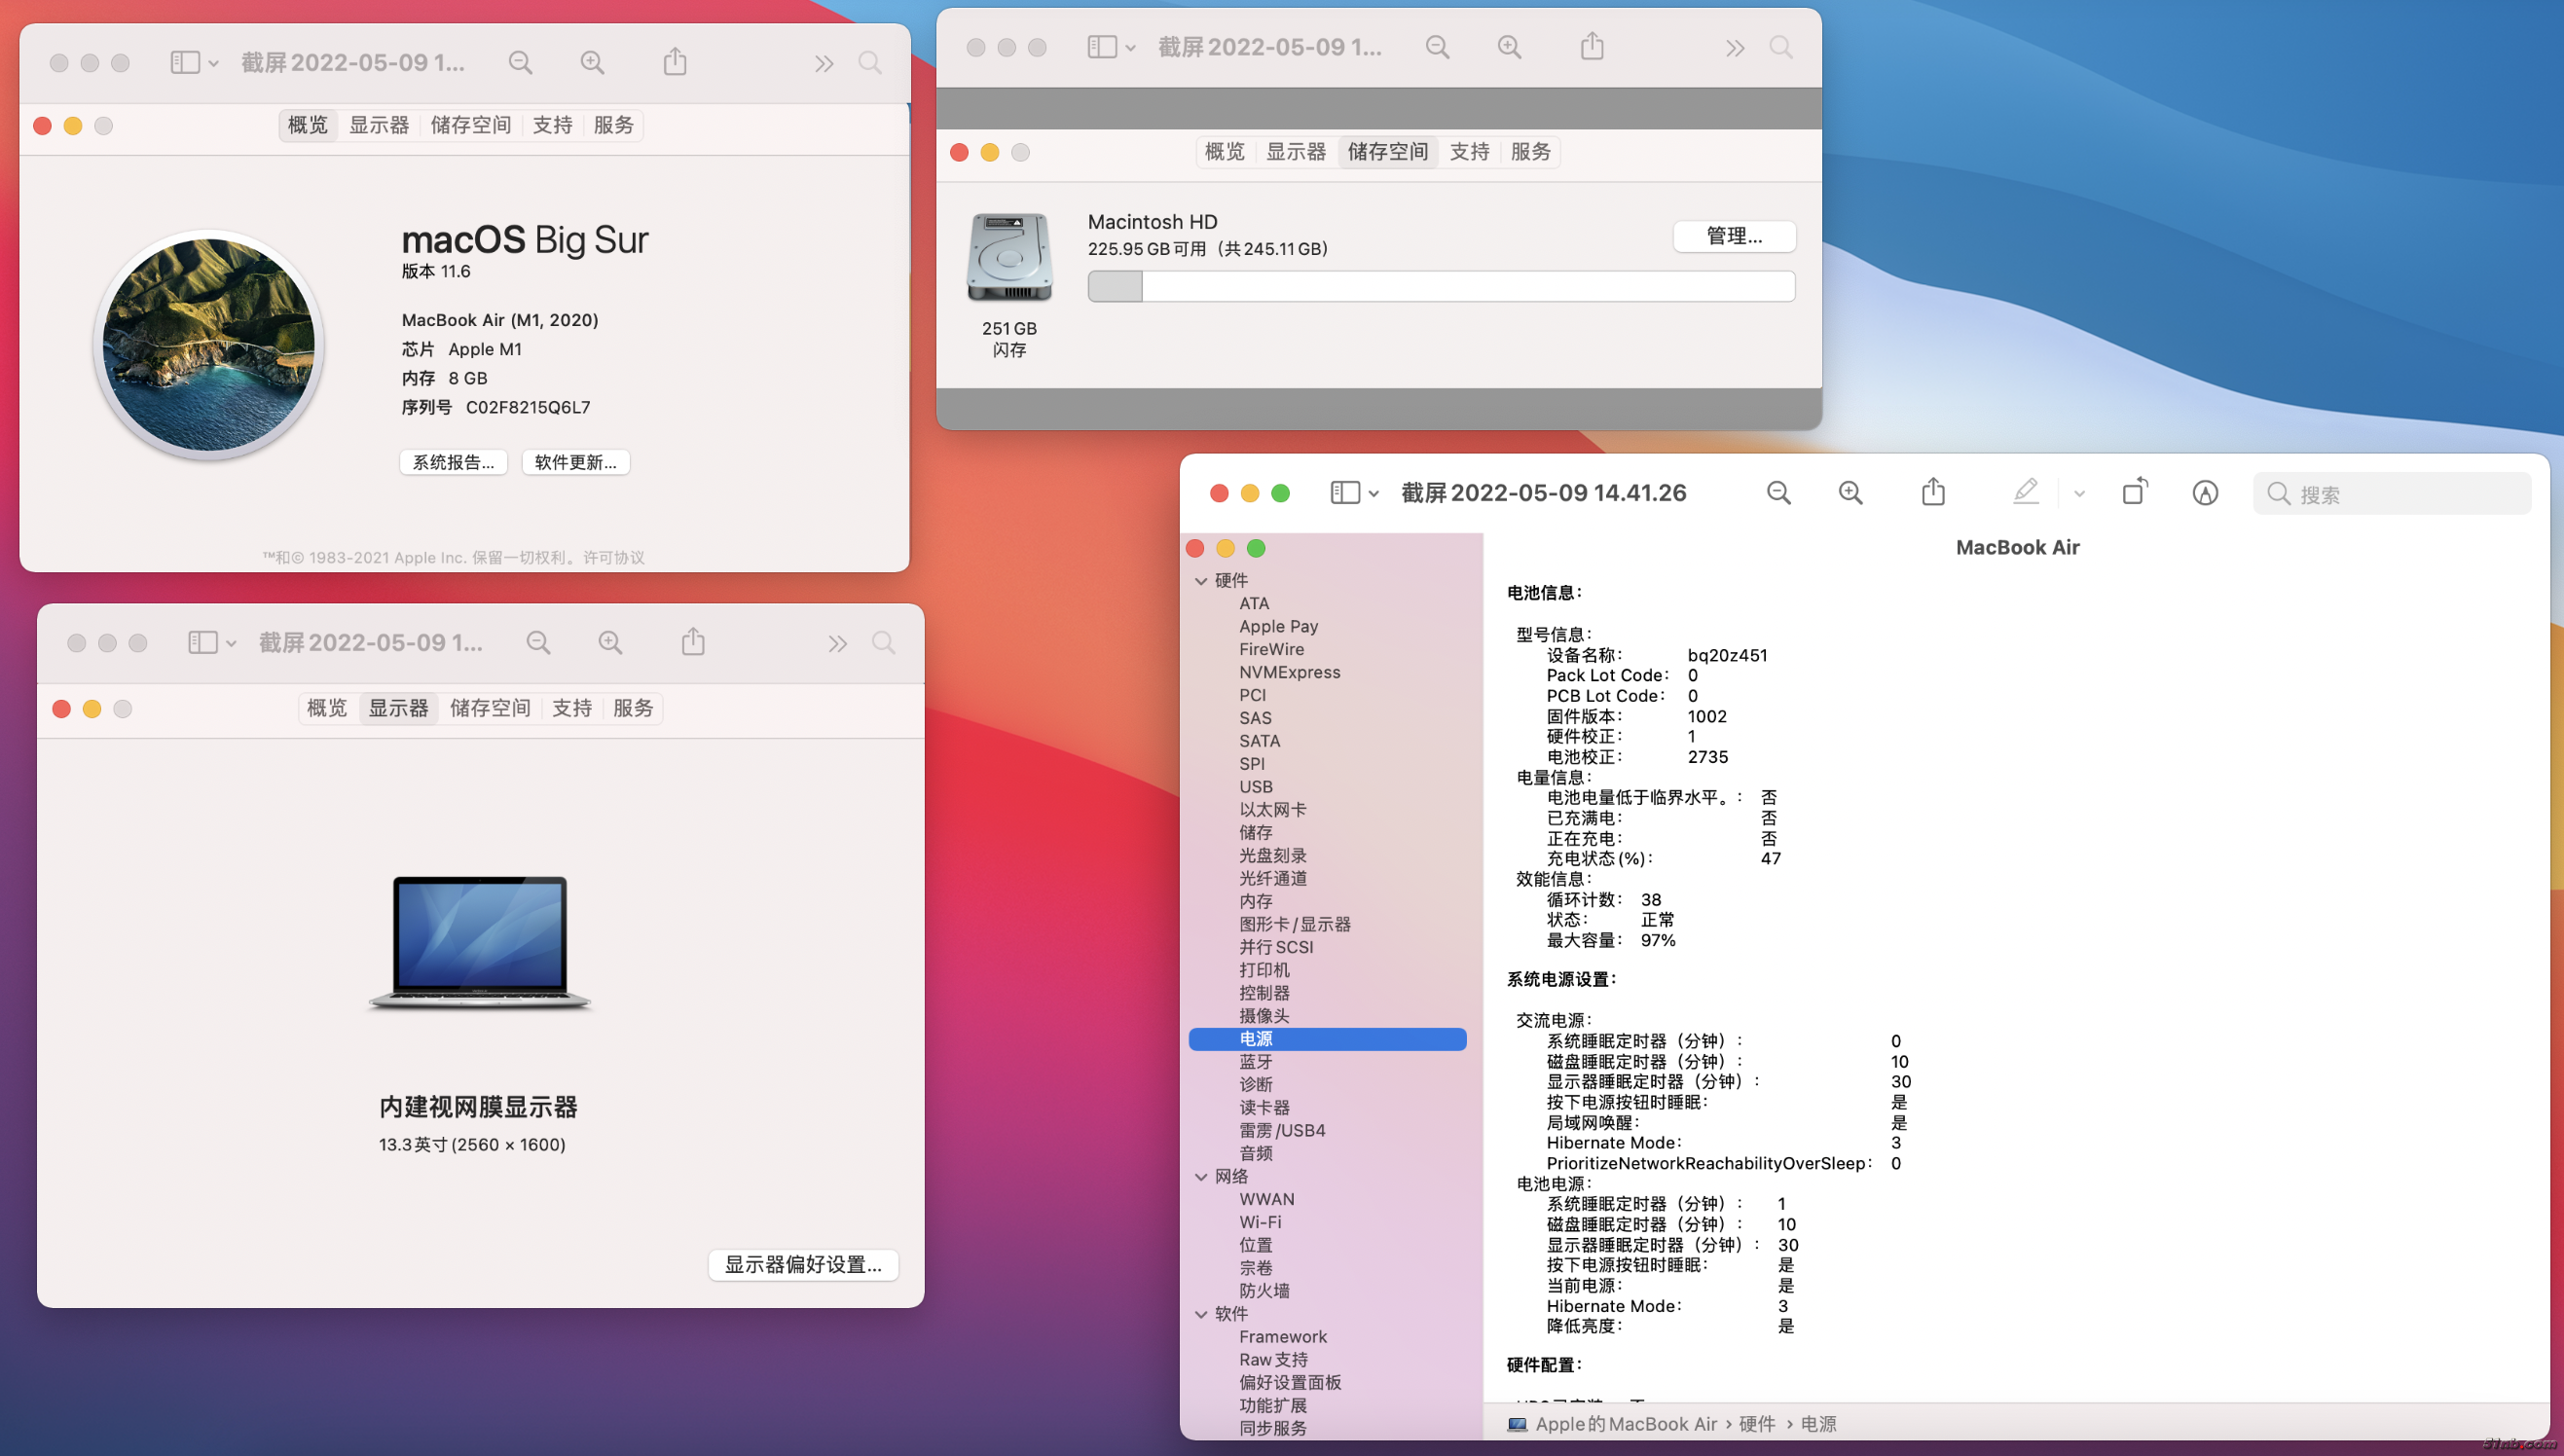
Task: Open search in the display Preview window
Action: pos(884,643)
